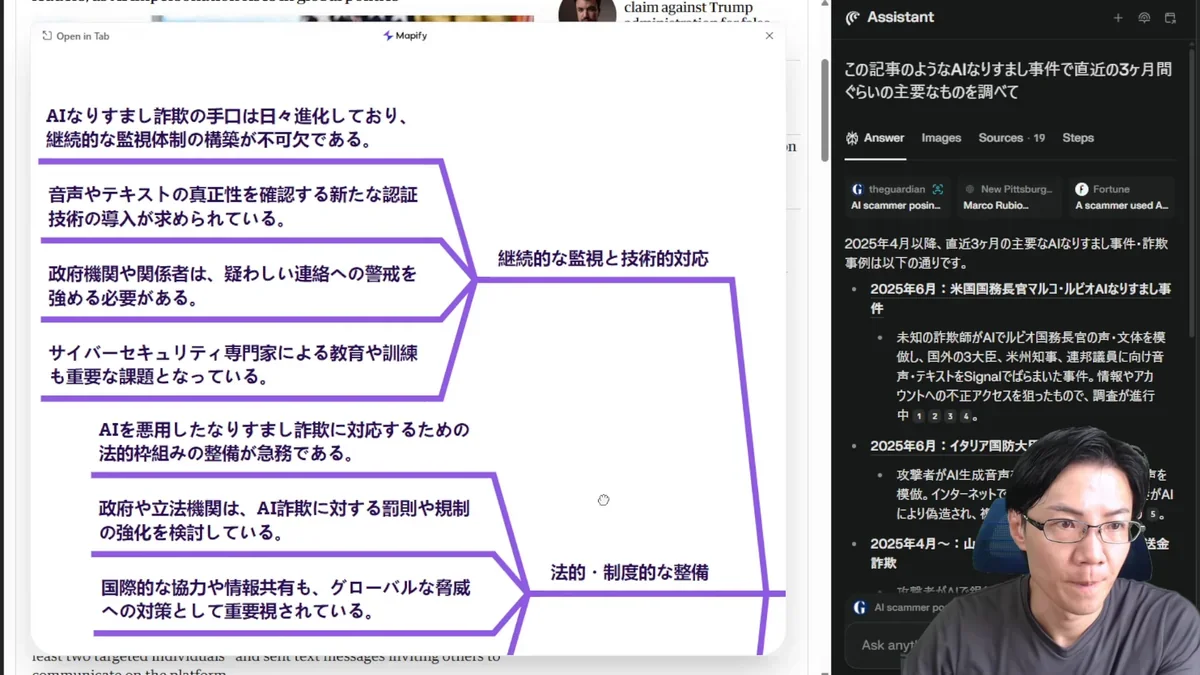This screenshot has width=1200, height=675.
Task: Click the Assistant logo icon
Action: [852, 18]
